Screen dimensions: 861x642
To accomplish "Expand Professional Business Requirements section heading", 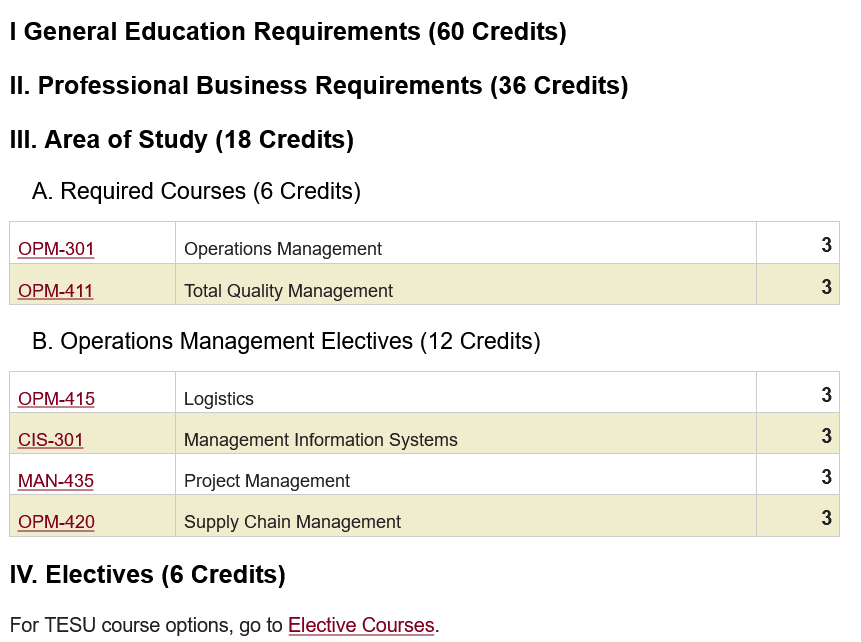I will pyautogui.click(x=319, y=86).
